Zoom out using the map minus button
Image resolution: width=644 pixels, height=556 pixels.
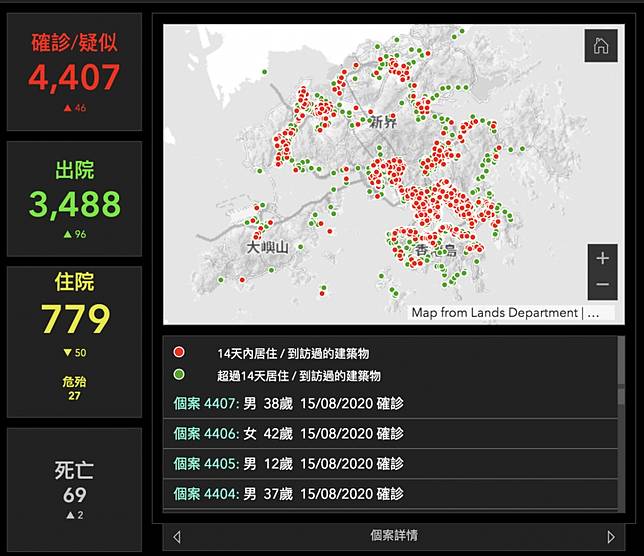coord(602,284)
